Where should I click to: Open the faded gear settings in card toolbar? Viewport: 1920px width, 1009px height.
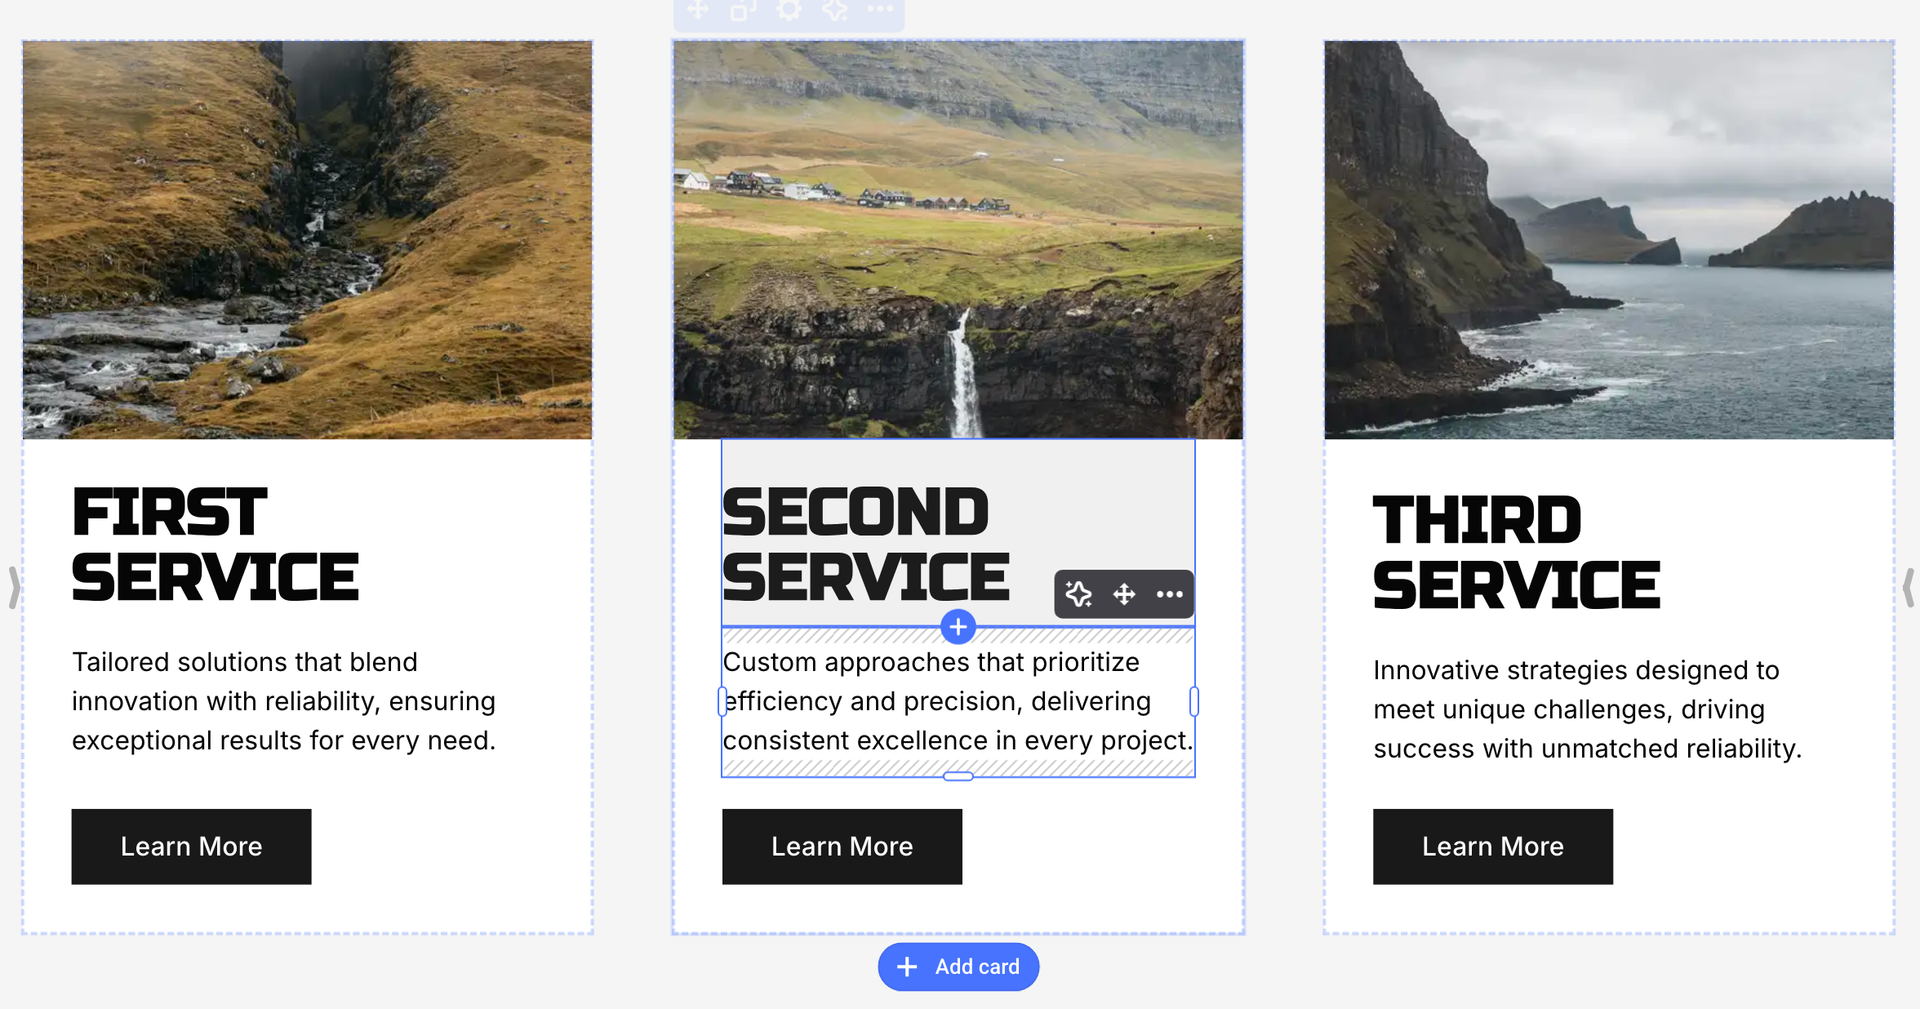coord(789,10)
